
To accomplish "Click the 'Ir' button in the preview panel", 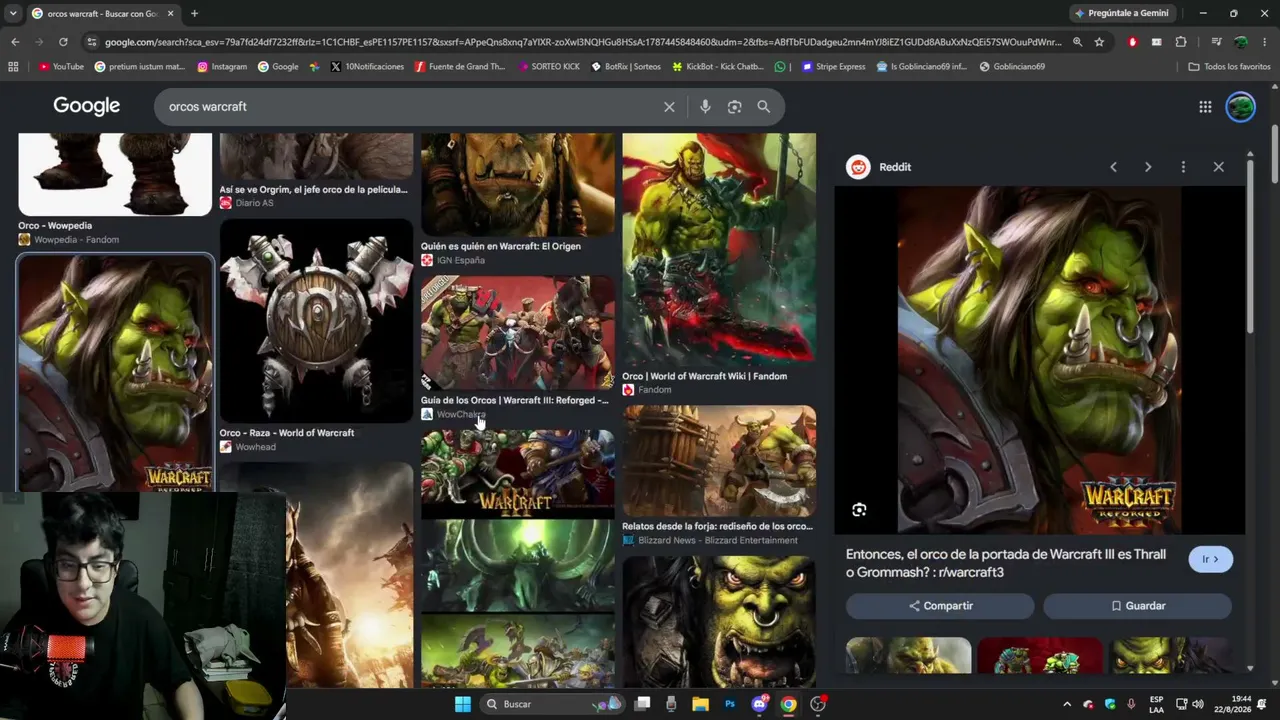I will 1210,560.
